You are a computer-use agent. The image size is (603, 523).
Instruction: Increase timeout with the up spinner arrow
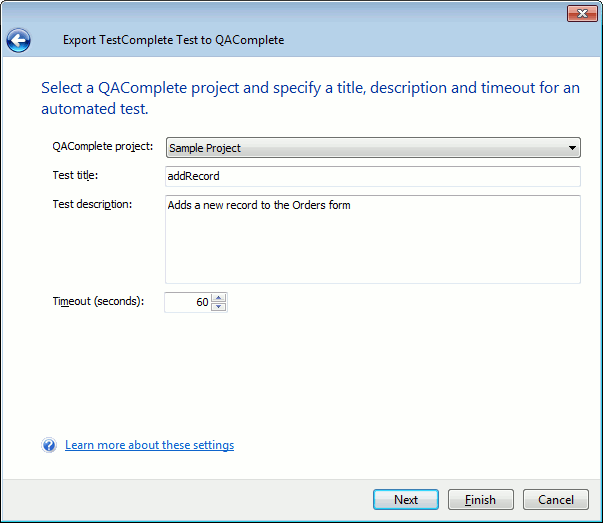click(x=219, y=297)
